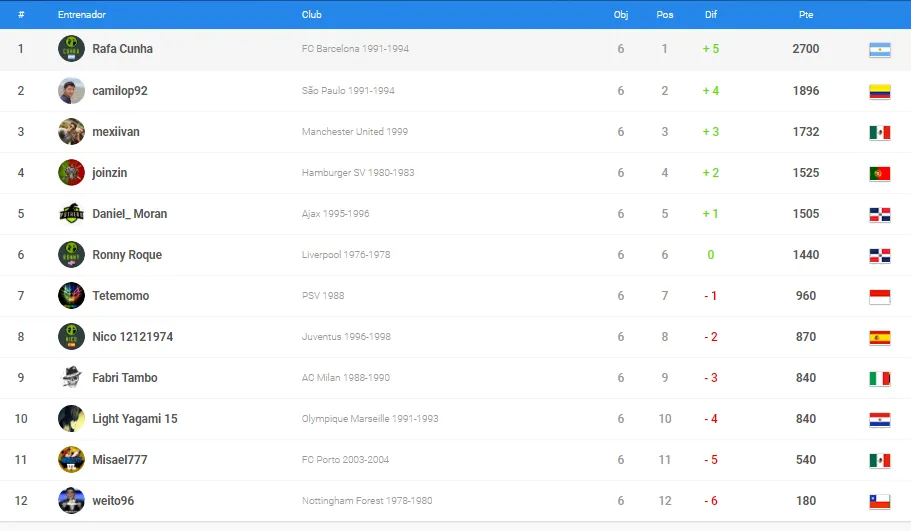Click club text PSV 1988
The height and width of the screenshot is (531, 911).
pos(322,296)
